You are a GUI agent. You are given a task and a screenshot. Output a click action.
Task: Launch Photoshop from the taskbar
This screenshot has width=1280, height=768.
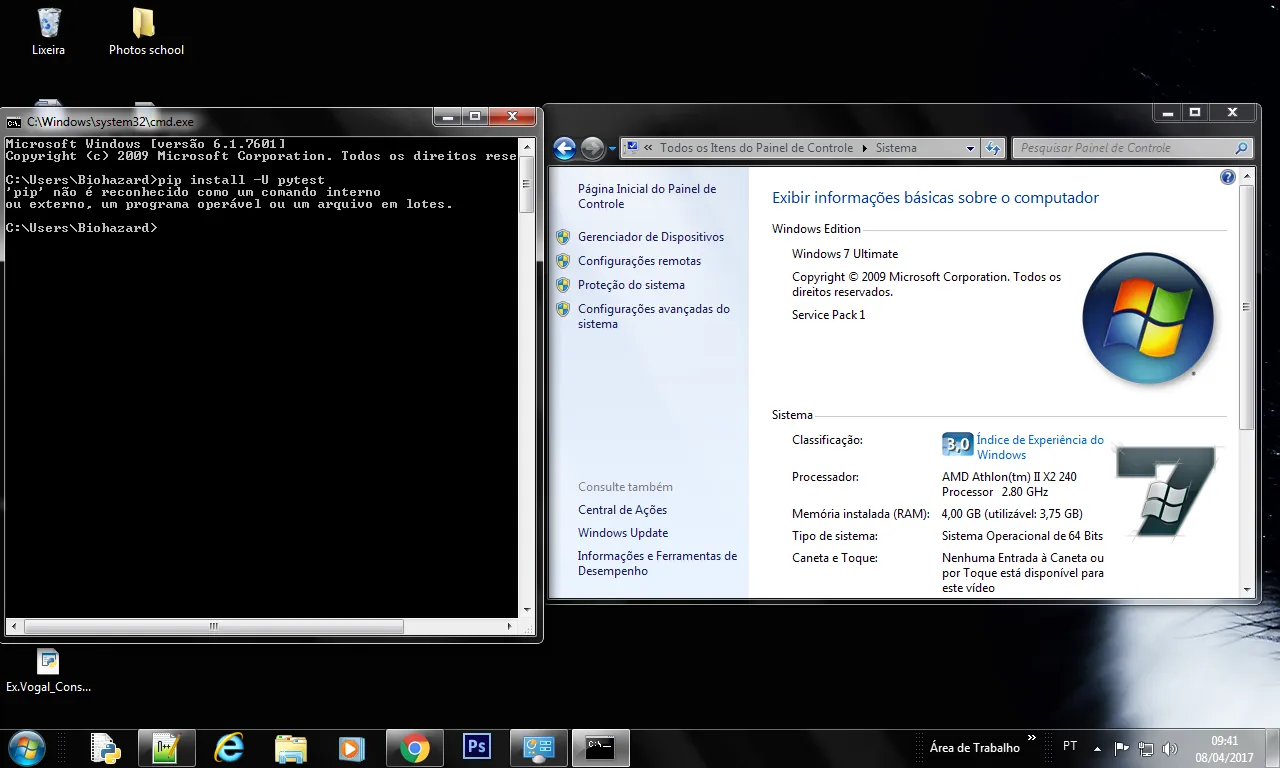[x=477, y=747]
